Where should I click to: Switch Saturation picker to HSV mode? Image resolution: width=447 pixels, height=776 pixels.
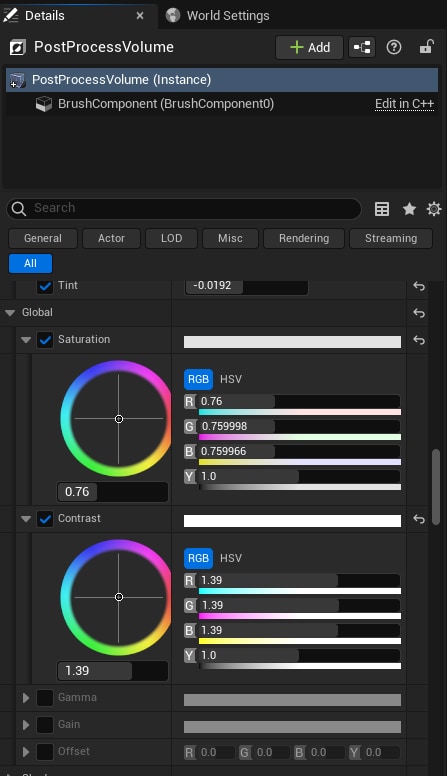pos(231,380)
